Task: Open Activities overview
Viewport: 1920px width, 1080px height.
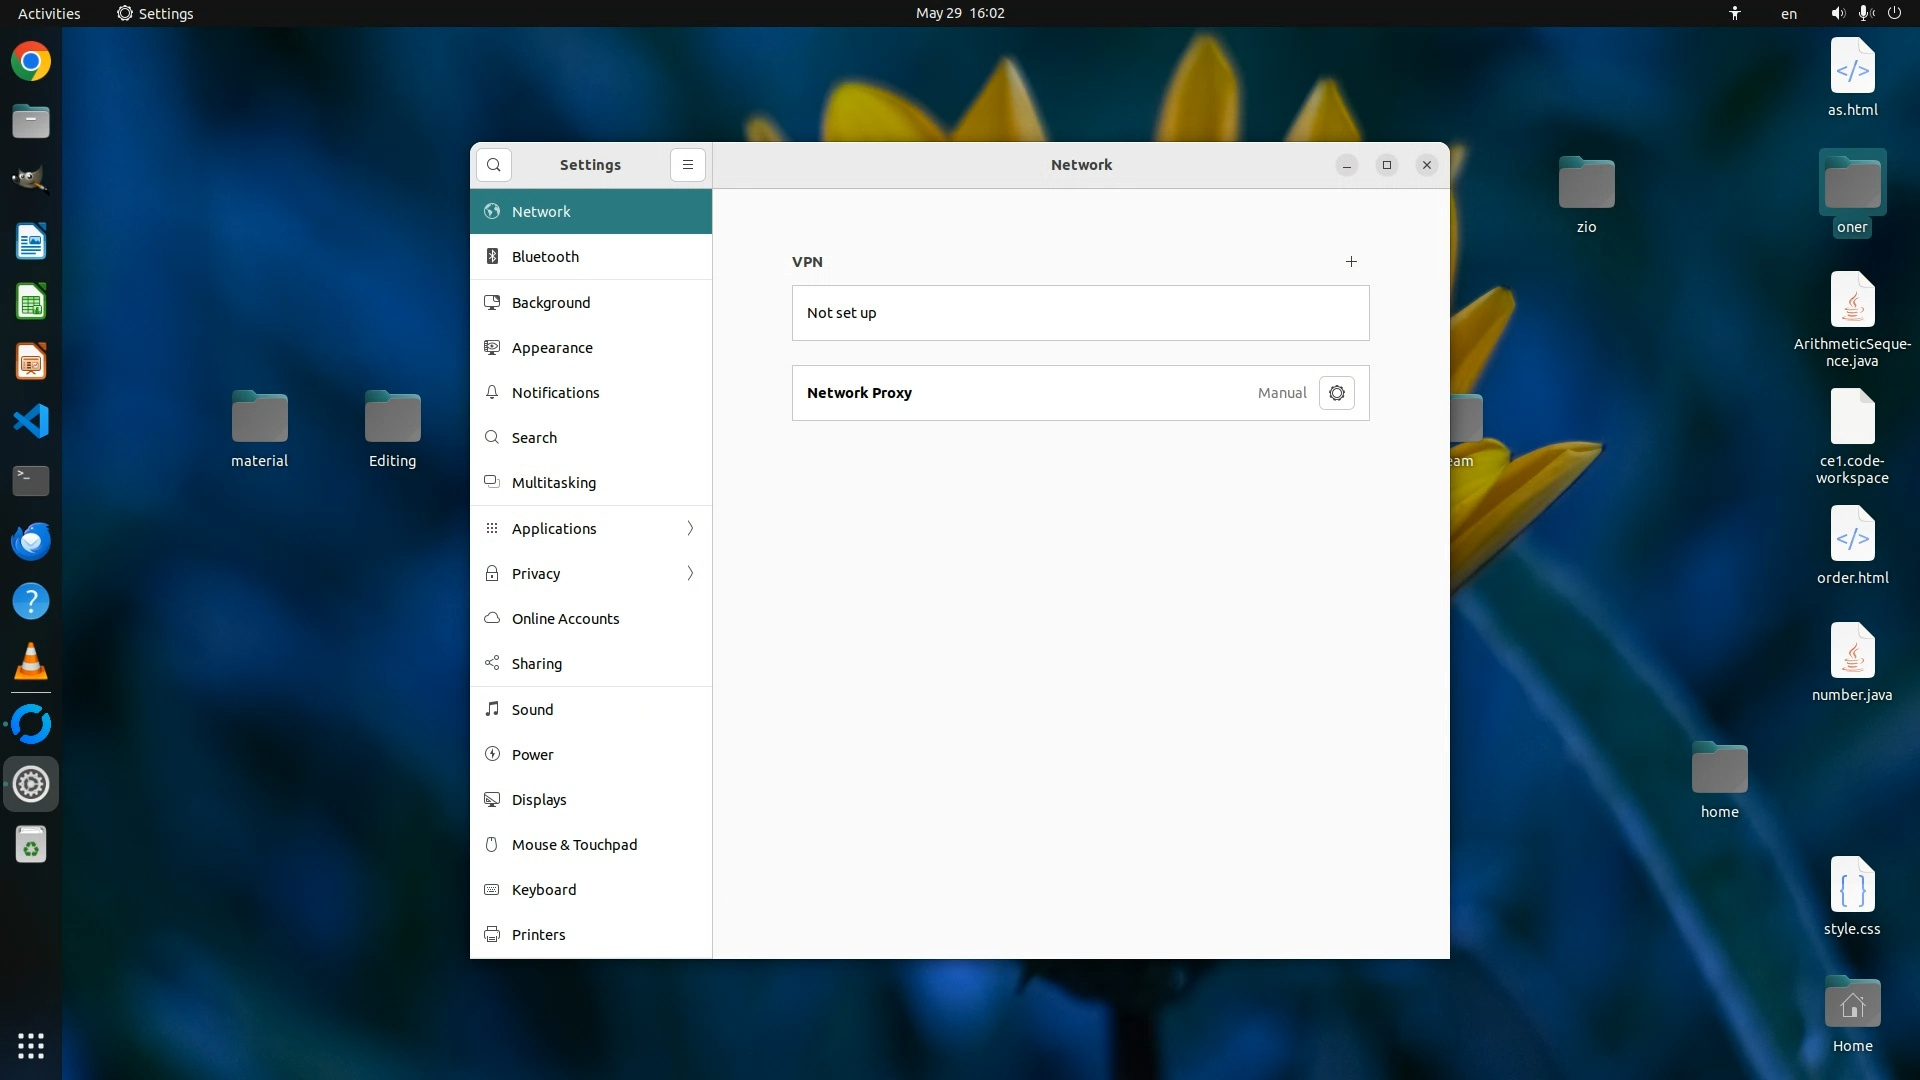Action: (49, 13)
